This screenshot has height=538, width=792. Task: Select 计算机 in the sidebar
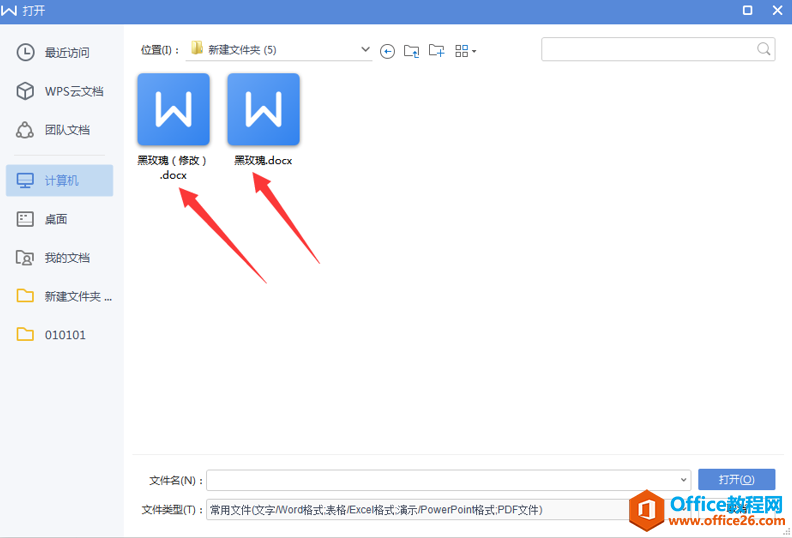click(x=60, y=180)
